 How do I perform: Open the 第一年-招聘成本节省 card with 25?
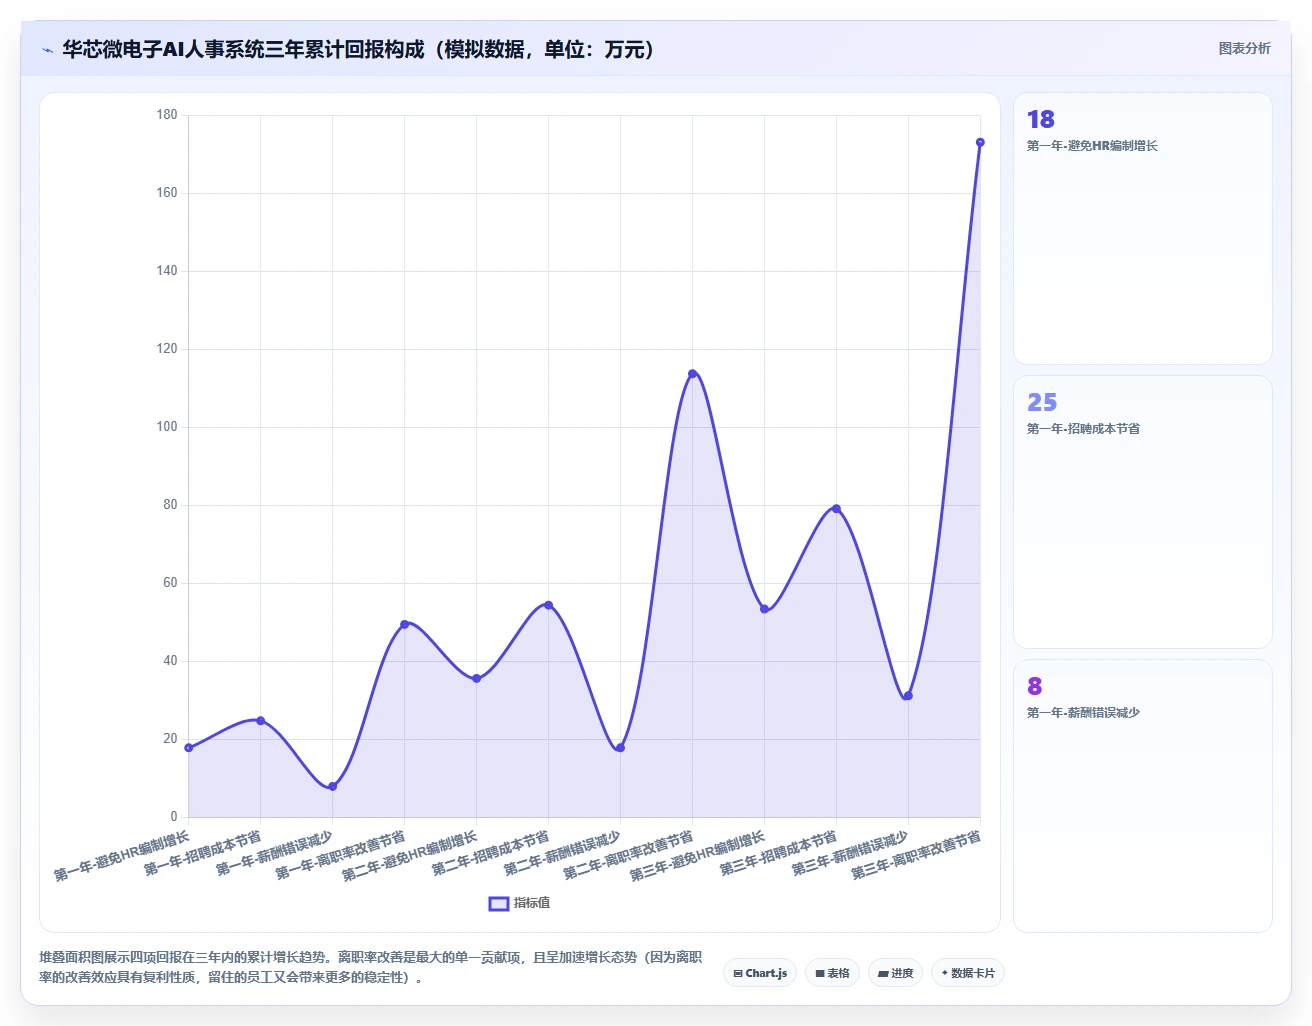(x=1143, y=512)
